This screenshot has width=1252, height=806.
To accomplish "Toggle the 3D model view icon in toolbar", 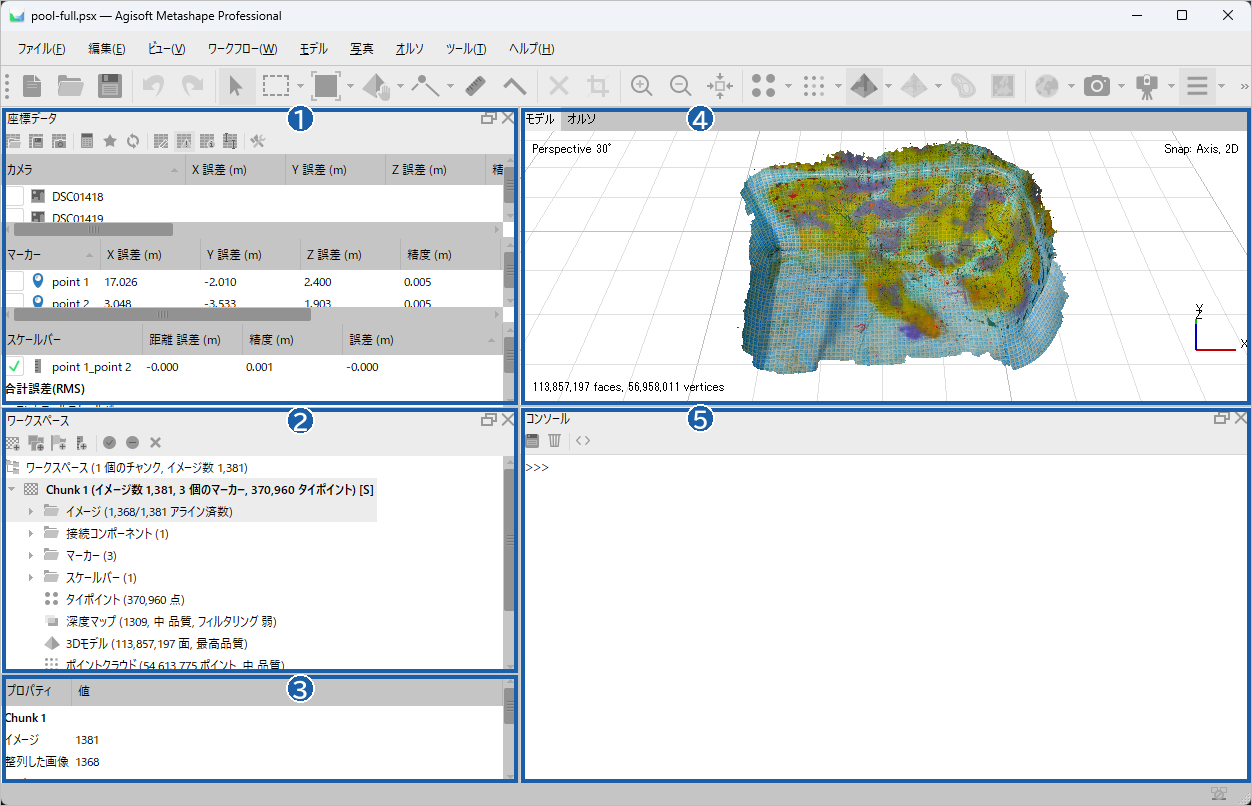I will (863, 86).
